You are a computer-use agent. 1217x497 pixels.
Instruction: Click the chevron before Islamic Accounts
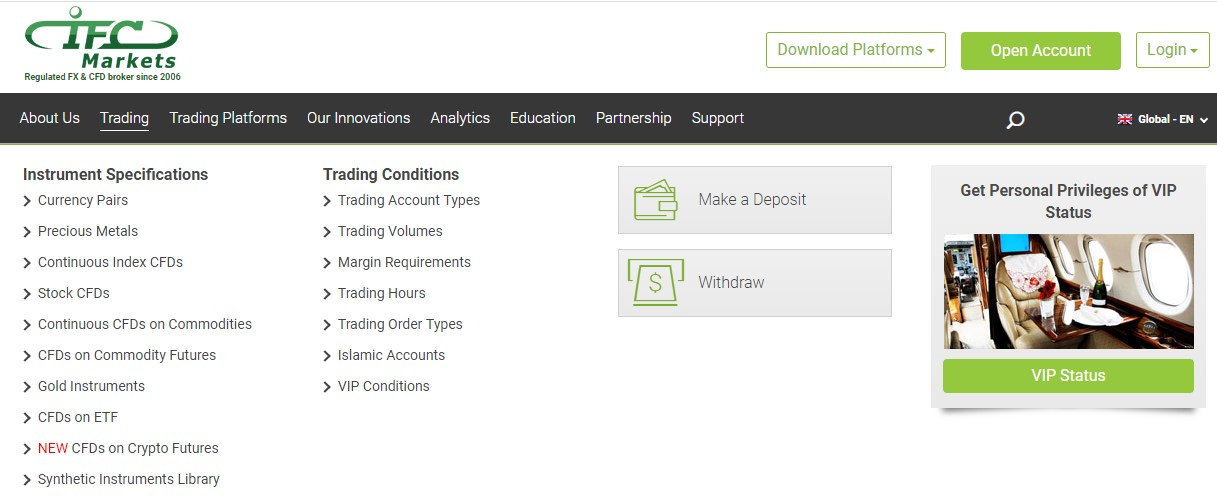(x=327, y=356)
